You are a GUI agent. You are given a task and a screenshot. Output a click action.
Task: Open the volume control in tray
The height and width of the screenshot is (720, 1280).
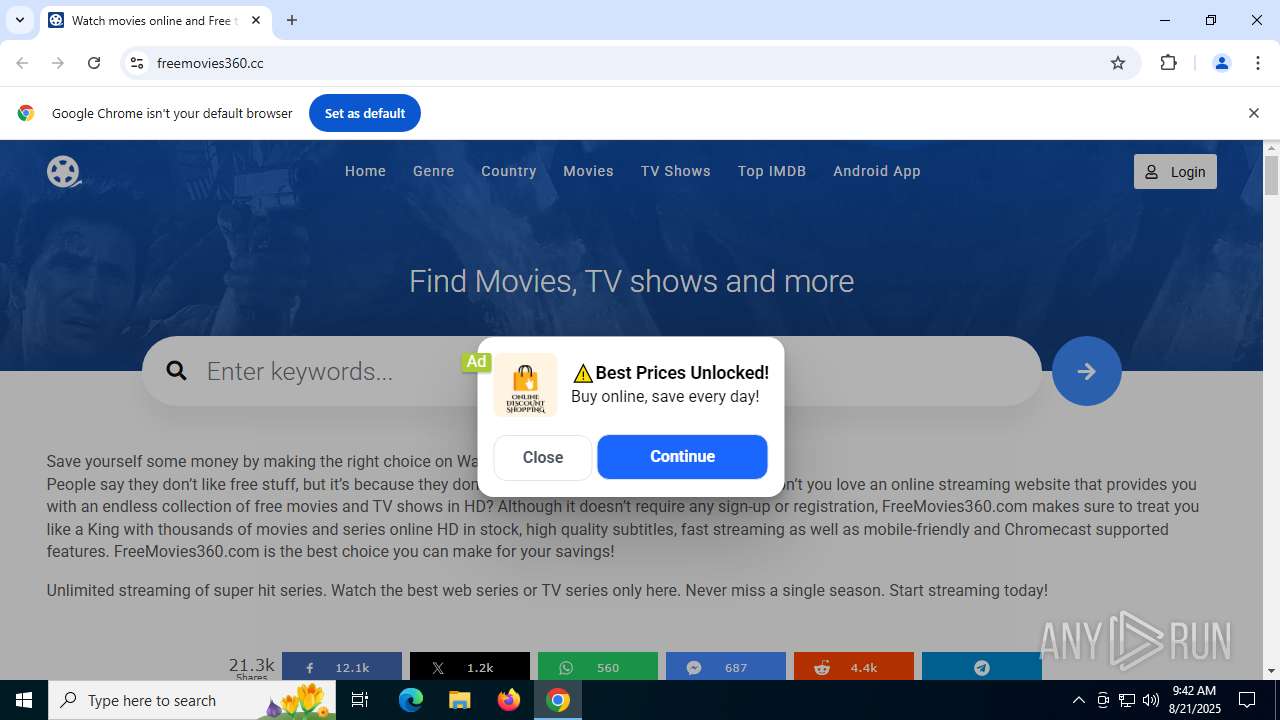click(1151, 700)
